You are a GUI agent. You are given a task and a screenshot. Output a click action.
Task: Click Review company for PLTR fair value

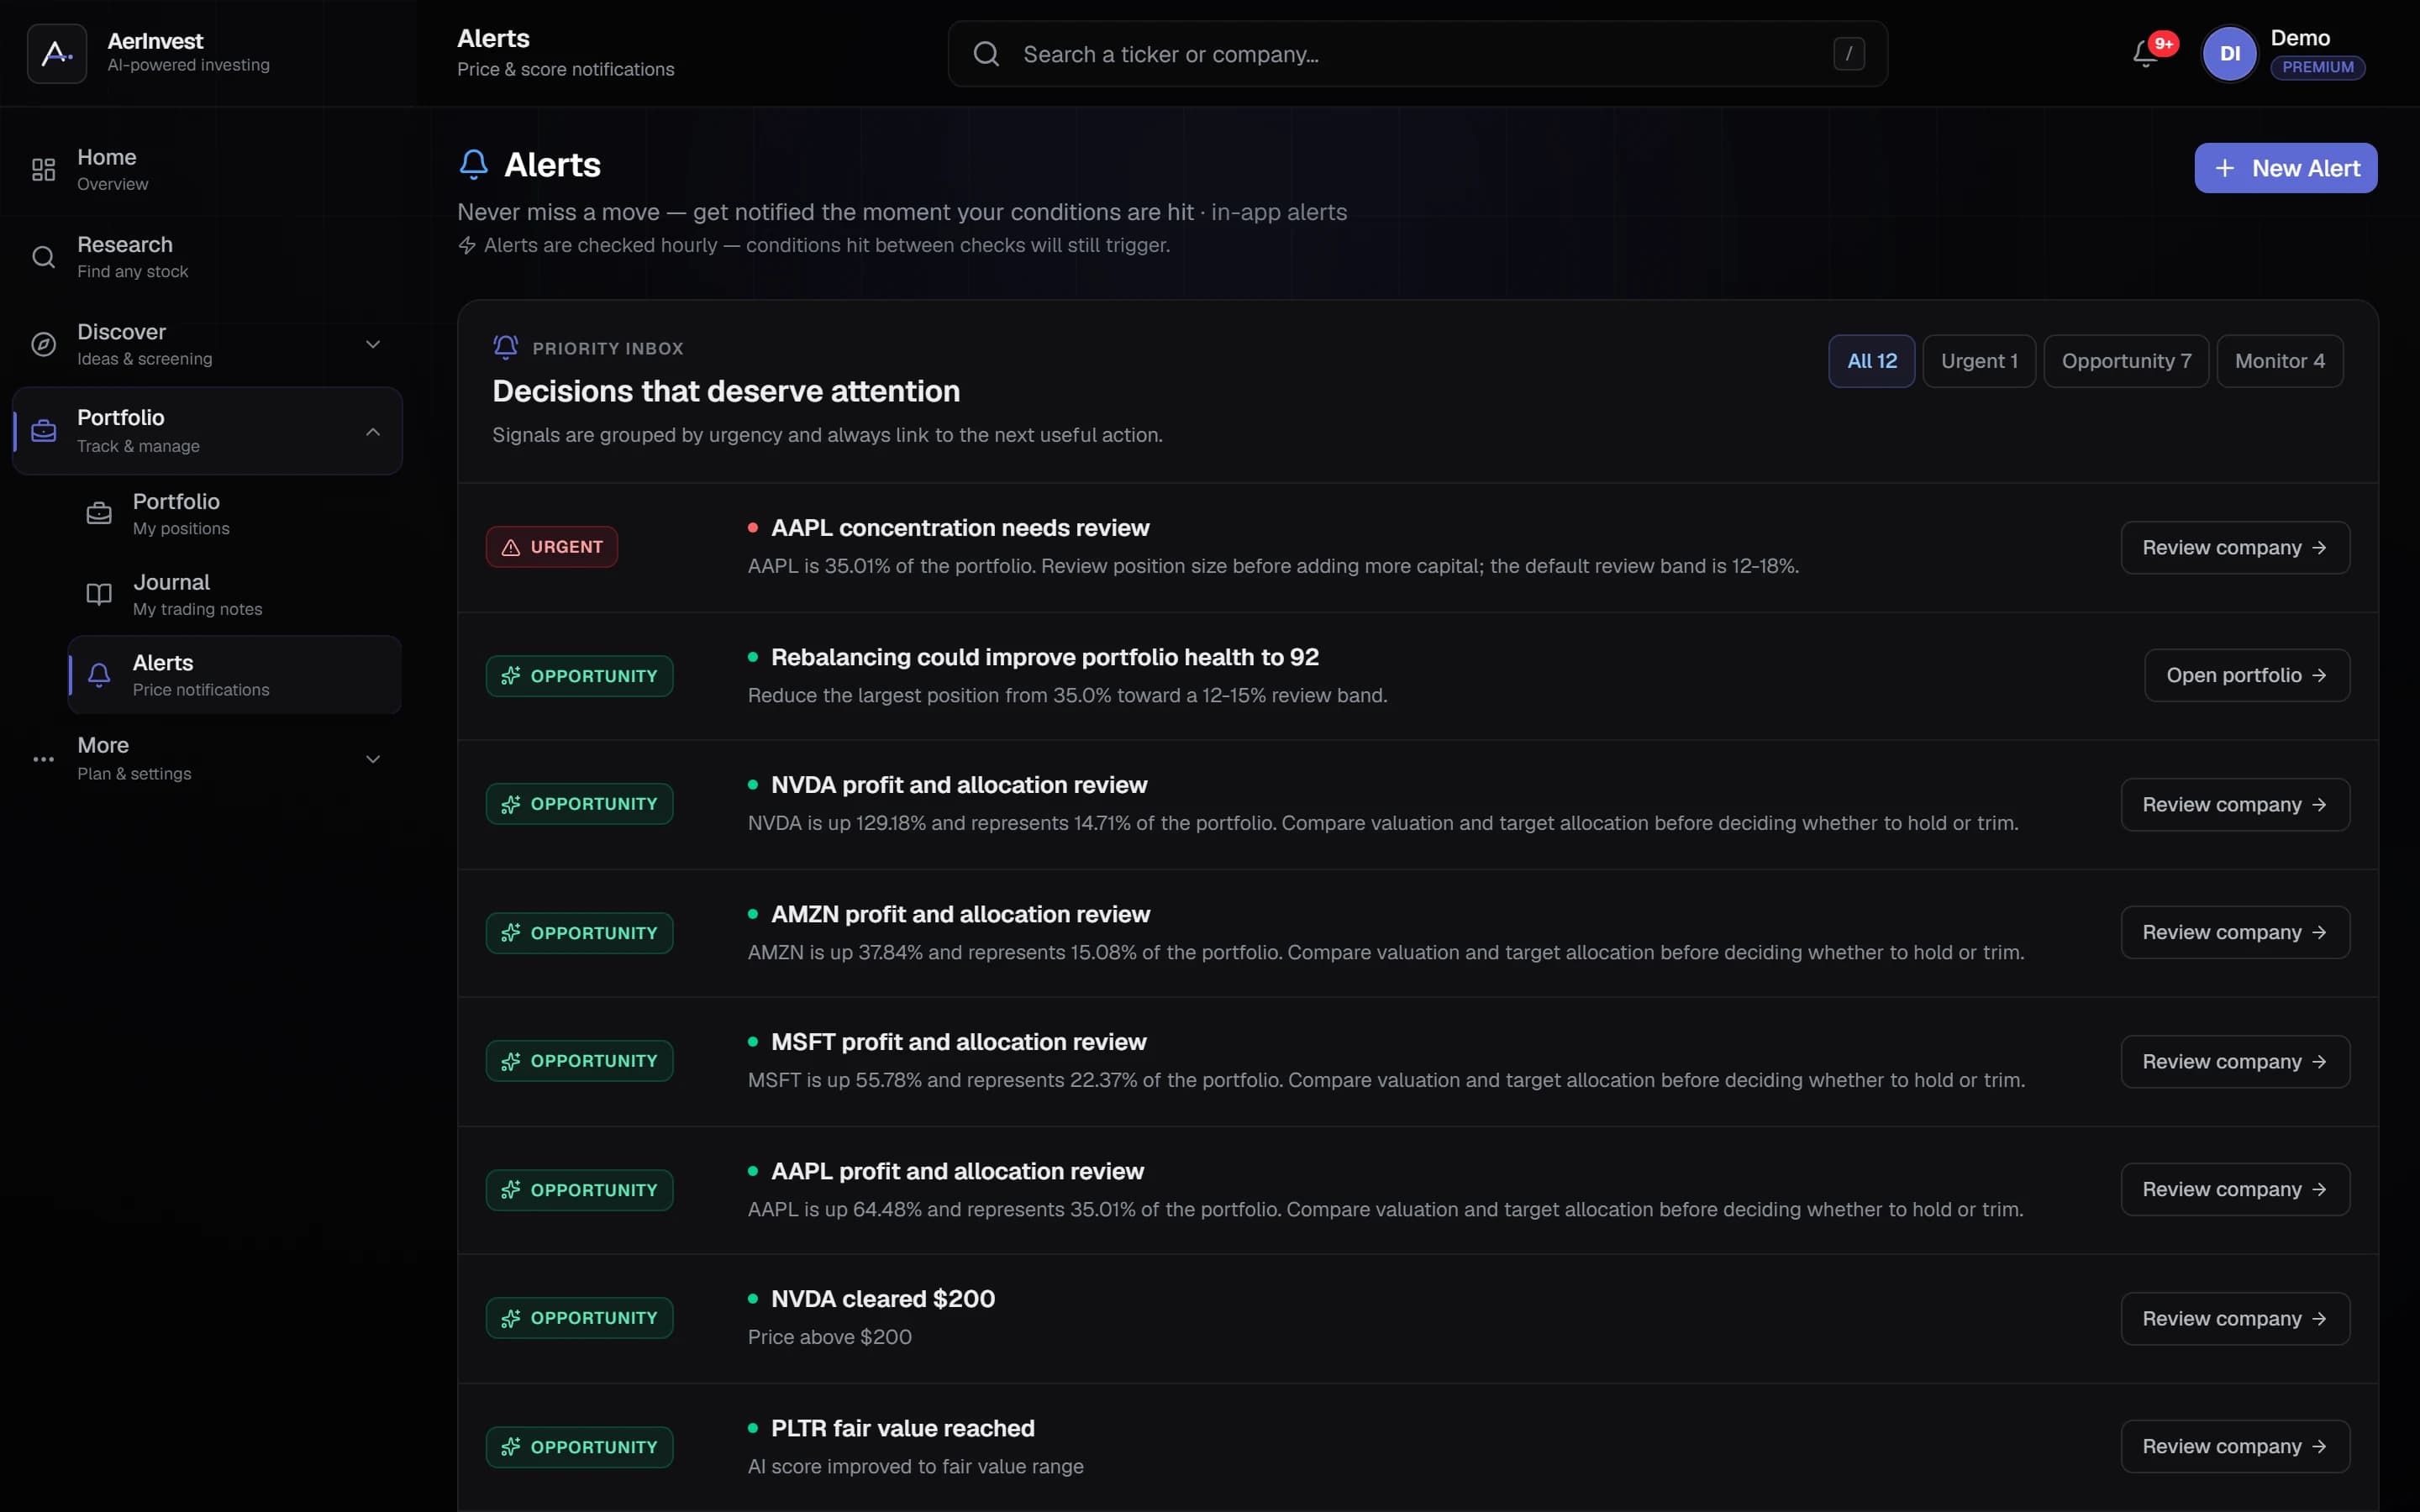pos(2234,1447)
